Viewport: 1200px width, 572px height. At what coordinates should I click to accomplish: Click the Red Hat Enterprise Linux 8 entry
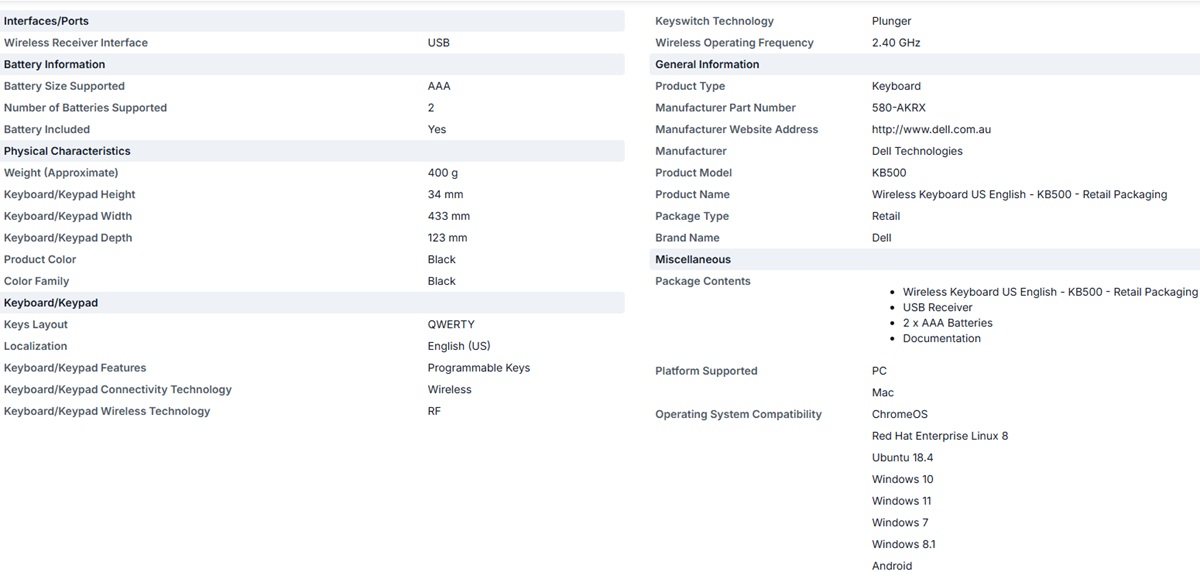(940, 436)
